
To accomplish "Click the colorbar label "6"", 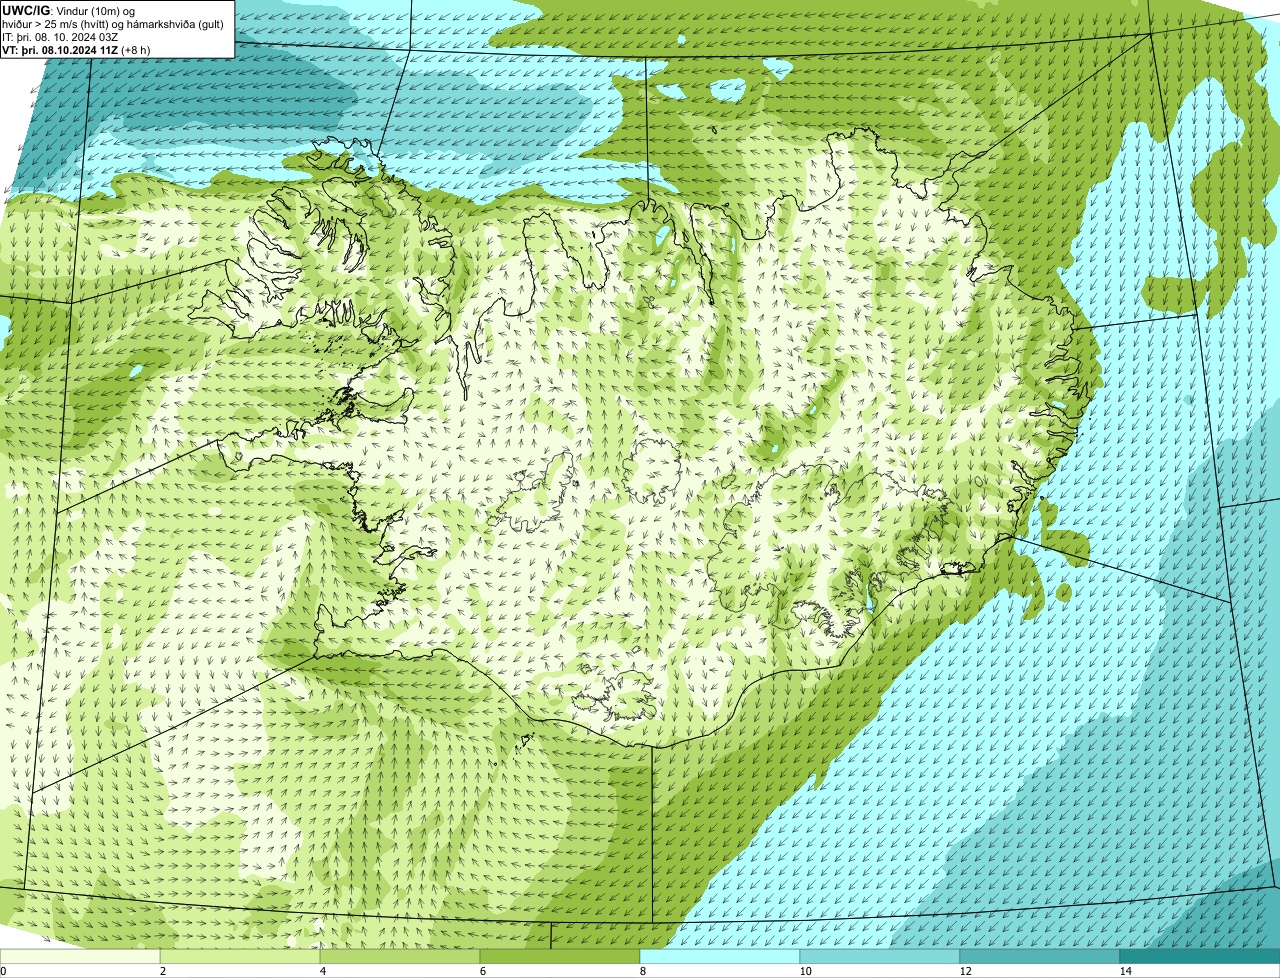I will [x=483, y=971].
